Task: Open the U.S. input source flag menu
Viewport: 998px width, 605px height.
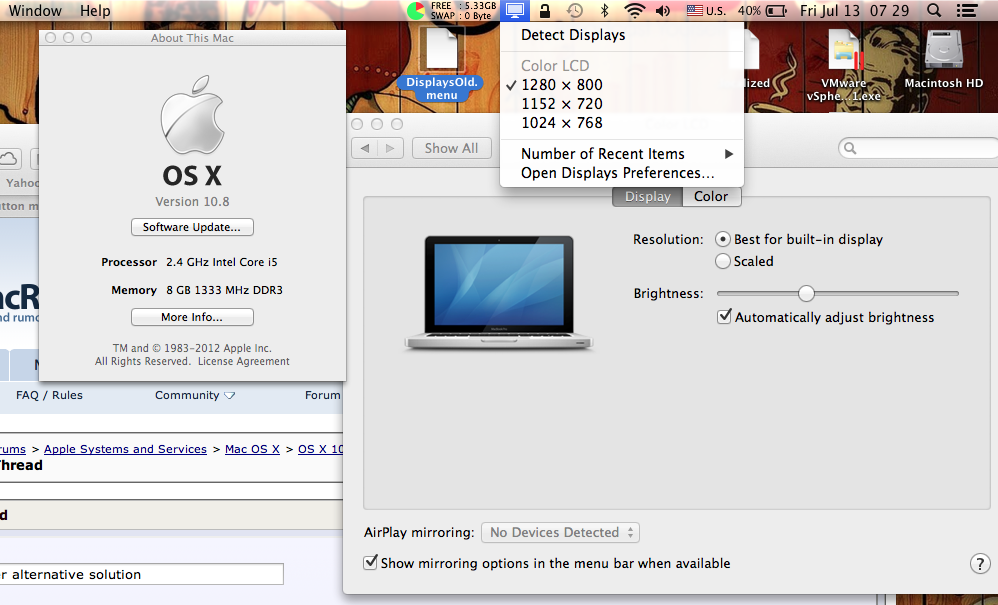Action: pyautogui.click(x=706, y=11)
